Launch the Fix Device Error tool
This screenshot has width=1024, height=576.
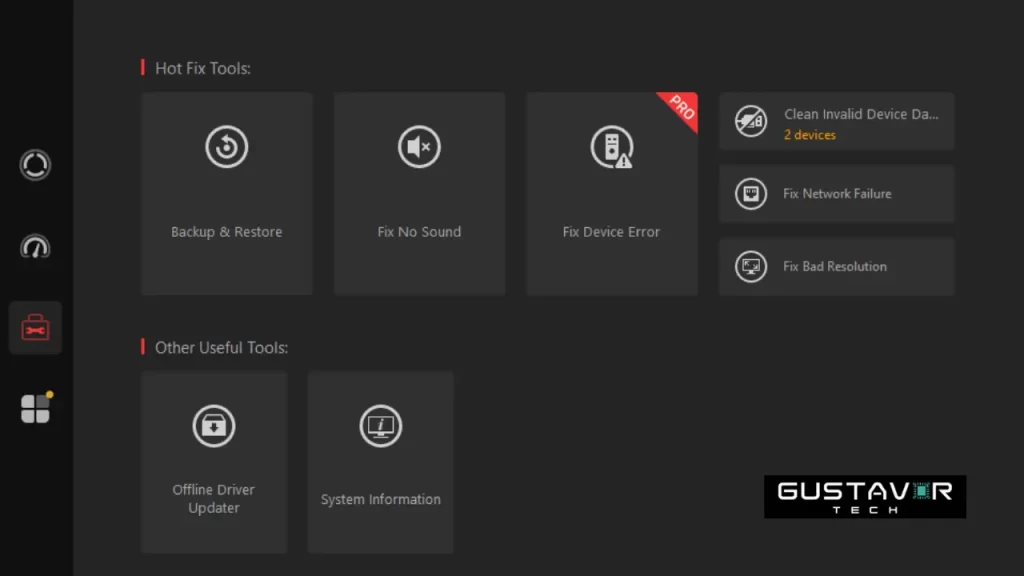point(611,190)
